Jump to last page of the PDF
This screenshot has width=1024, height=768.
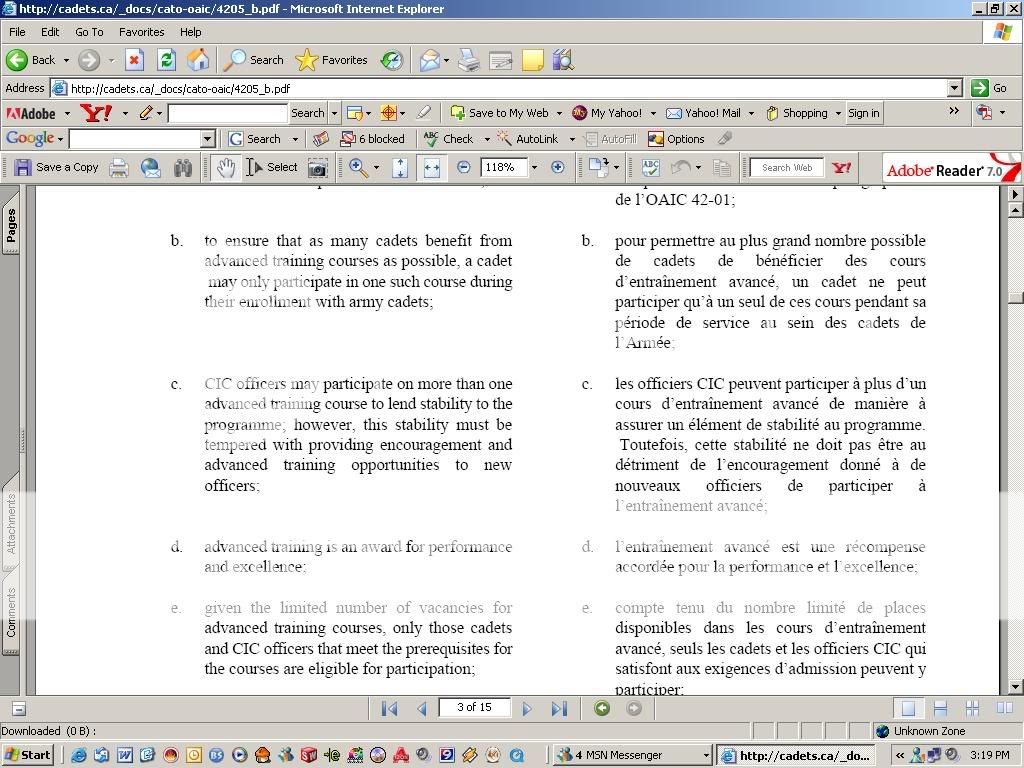559,708
